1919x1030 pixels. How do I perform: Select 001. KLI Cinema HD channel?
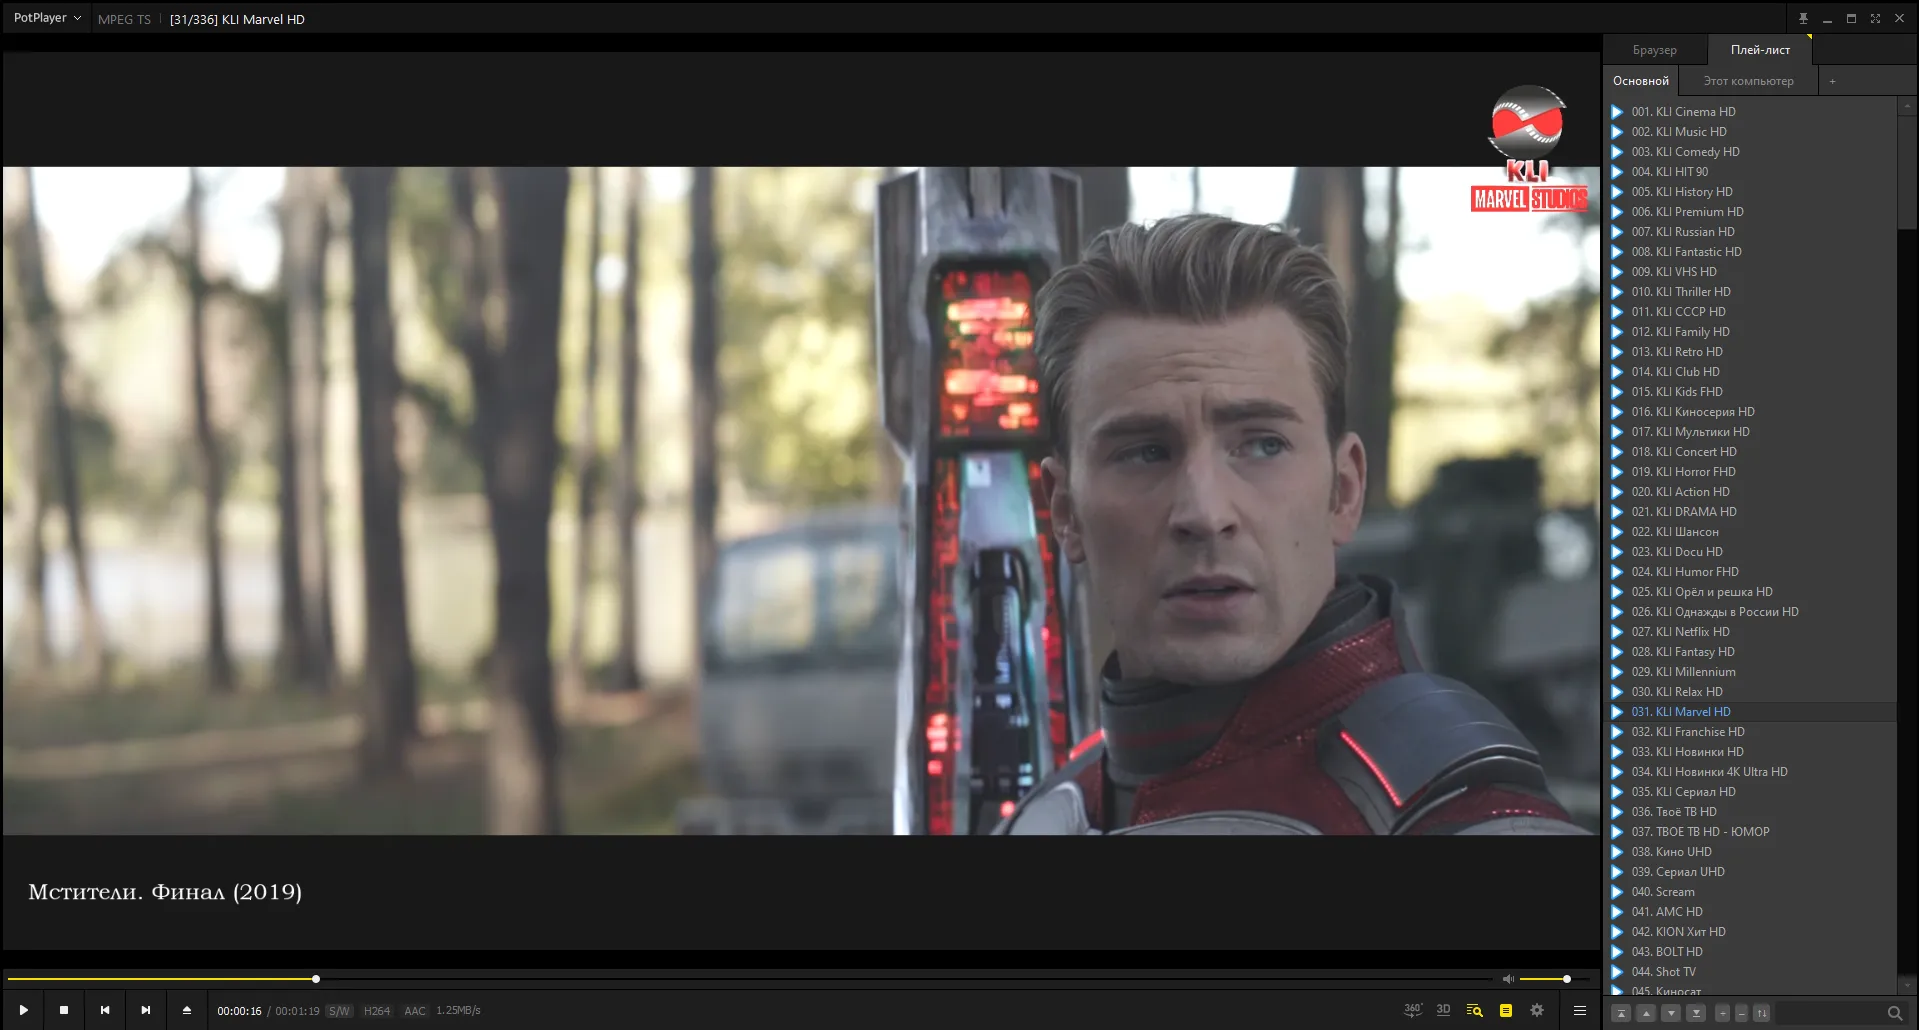1750,112
